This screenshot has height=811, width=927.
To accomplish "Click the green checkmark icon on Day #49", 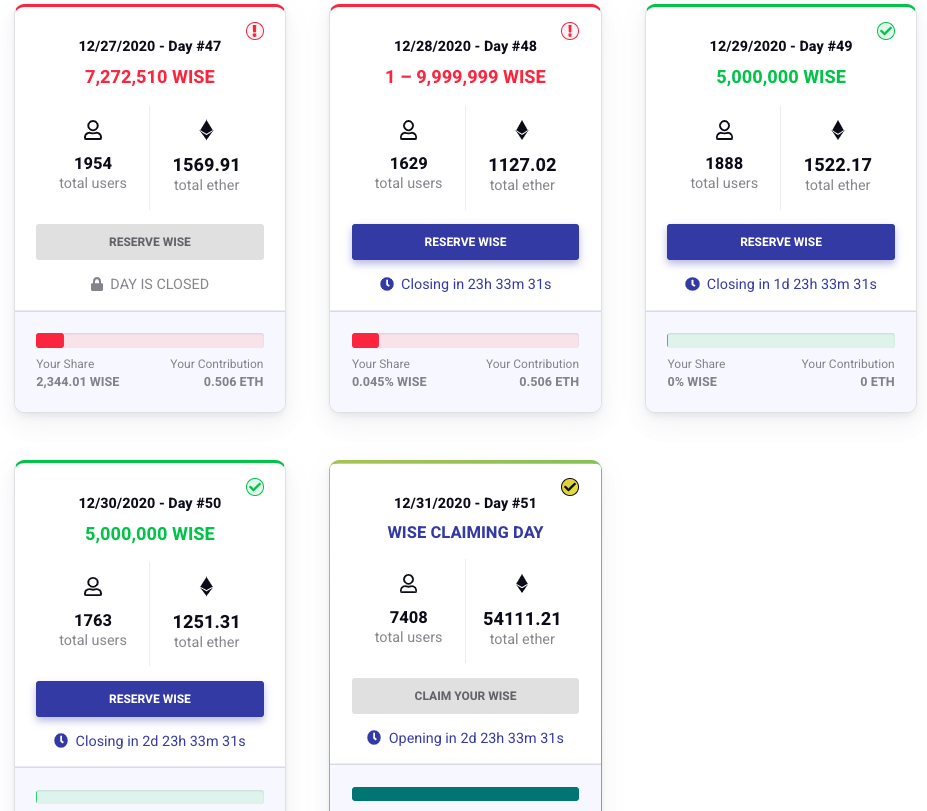I will pos(886,31).
